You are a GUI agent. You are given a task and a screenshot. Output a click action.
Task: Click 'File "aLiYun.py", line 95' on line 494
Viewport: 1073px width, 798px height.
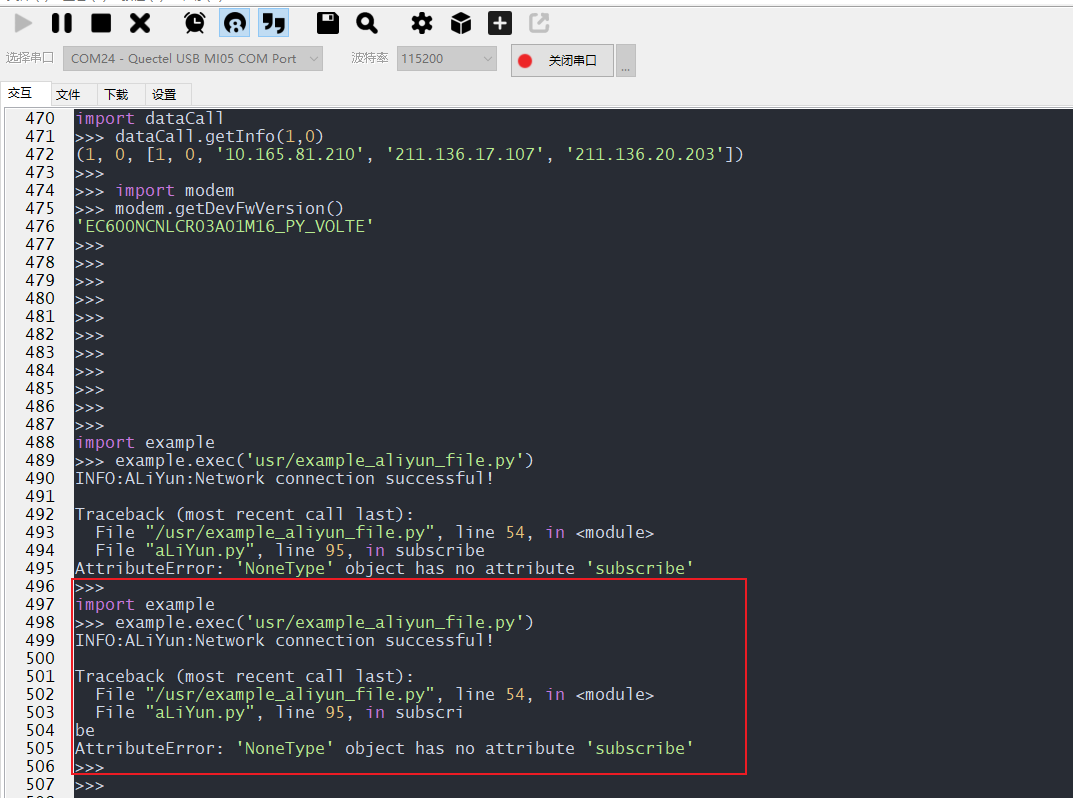(220, 551)
